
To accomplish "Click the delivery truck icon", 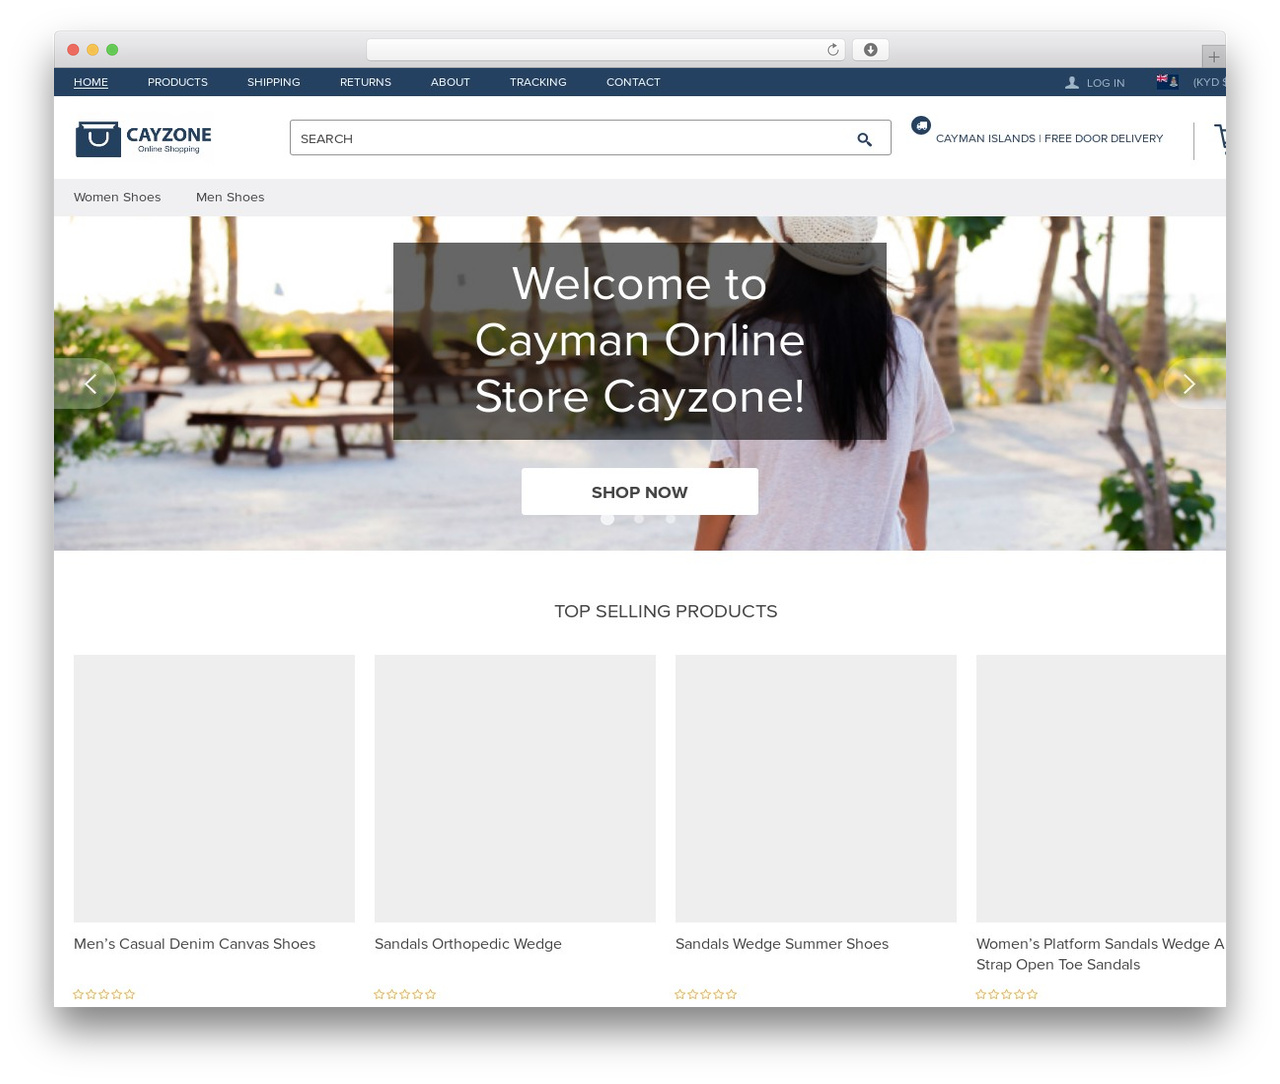I will (x=921, y=125).
